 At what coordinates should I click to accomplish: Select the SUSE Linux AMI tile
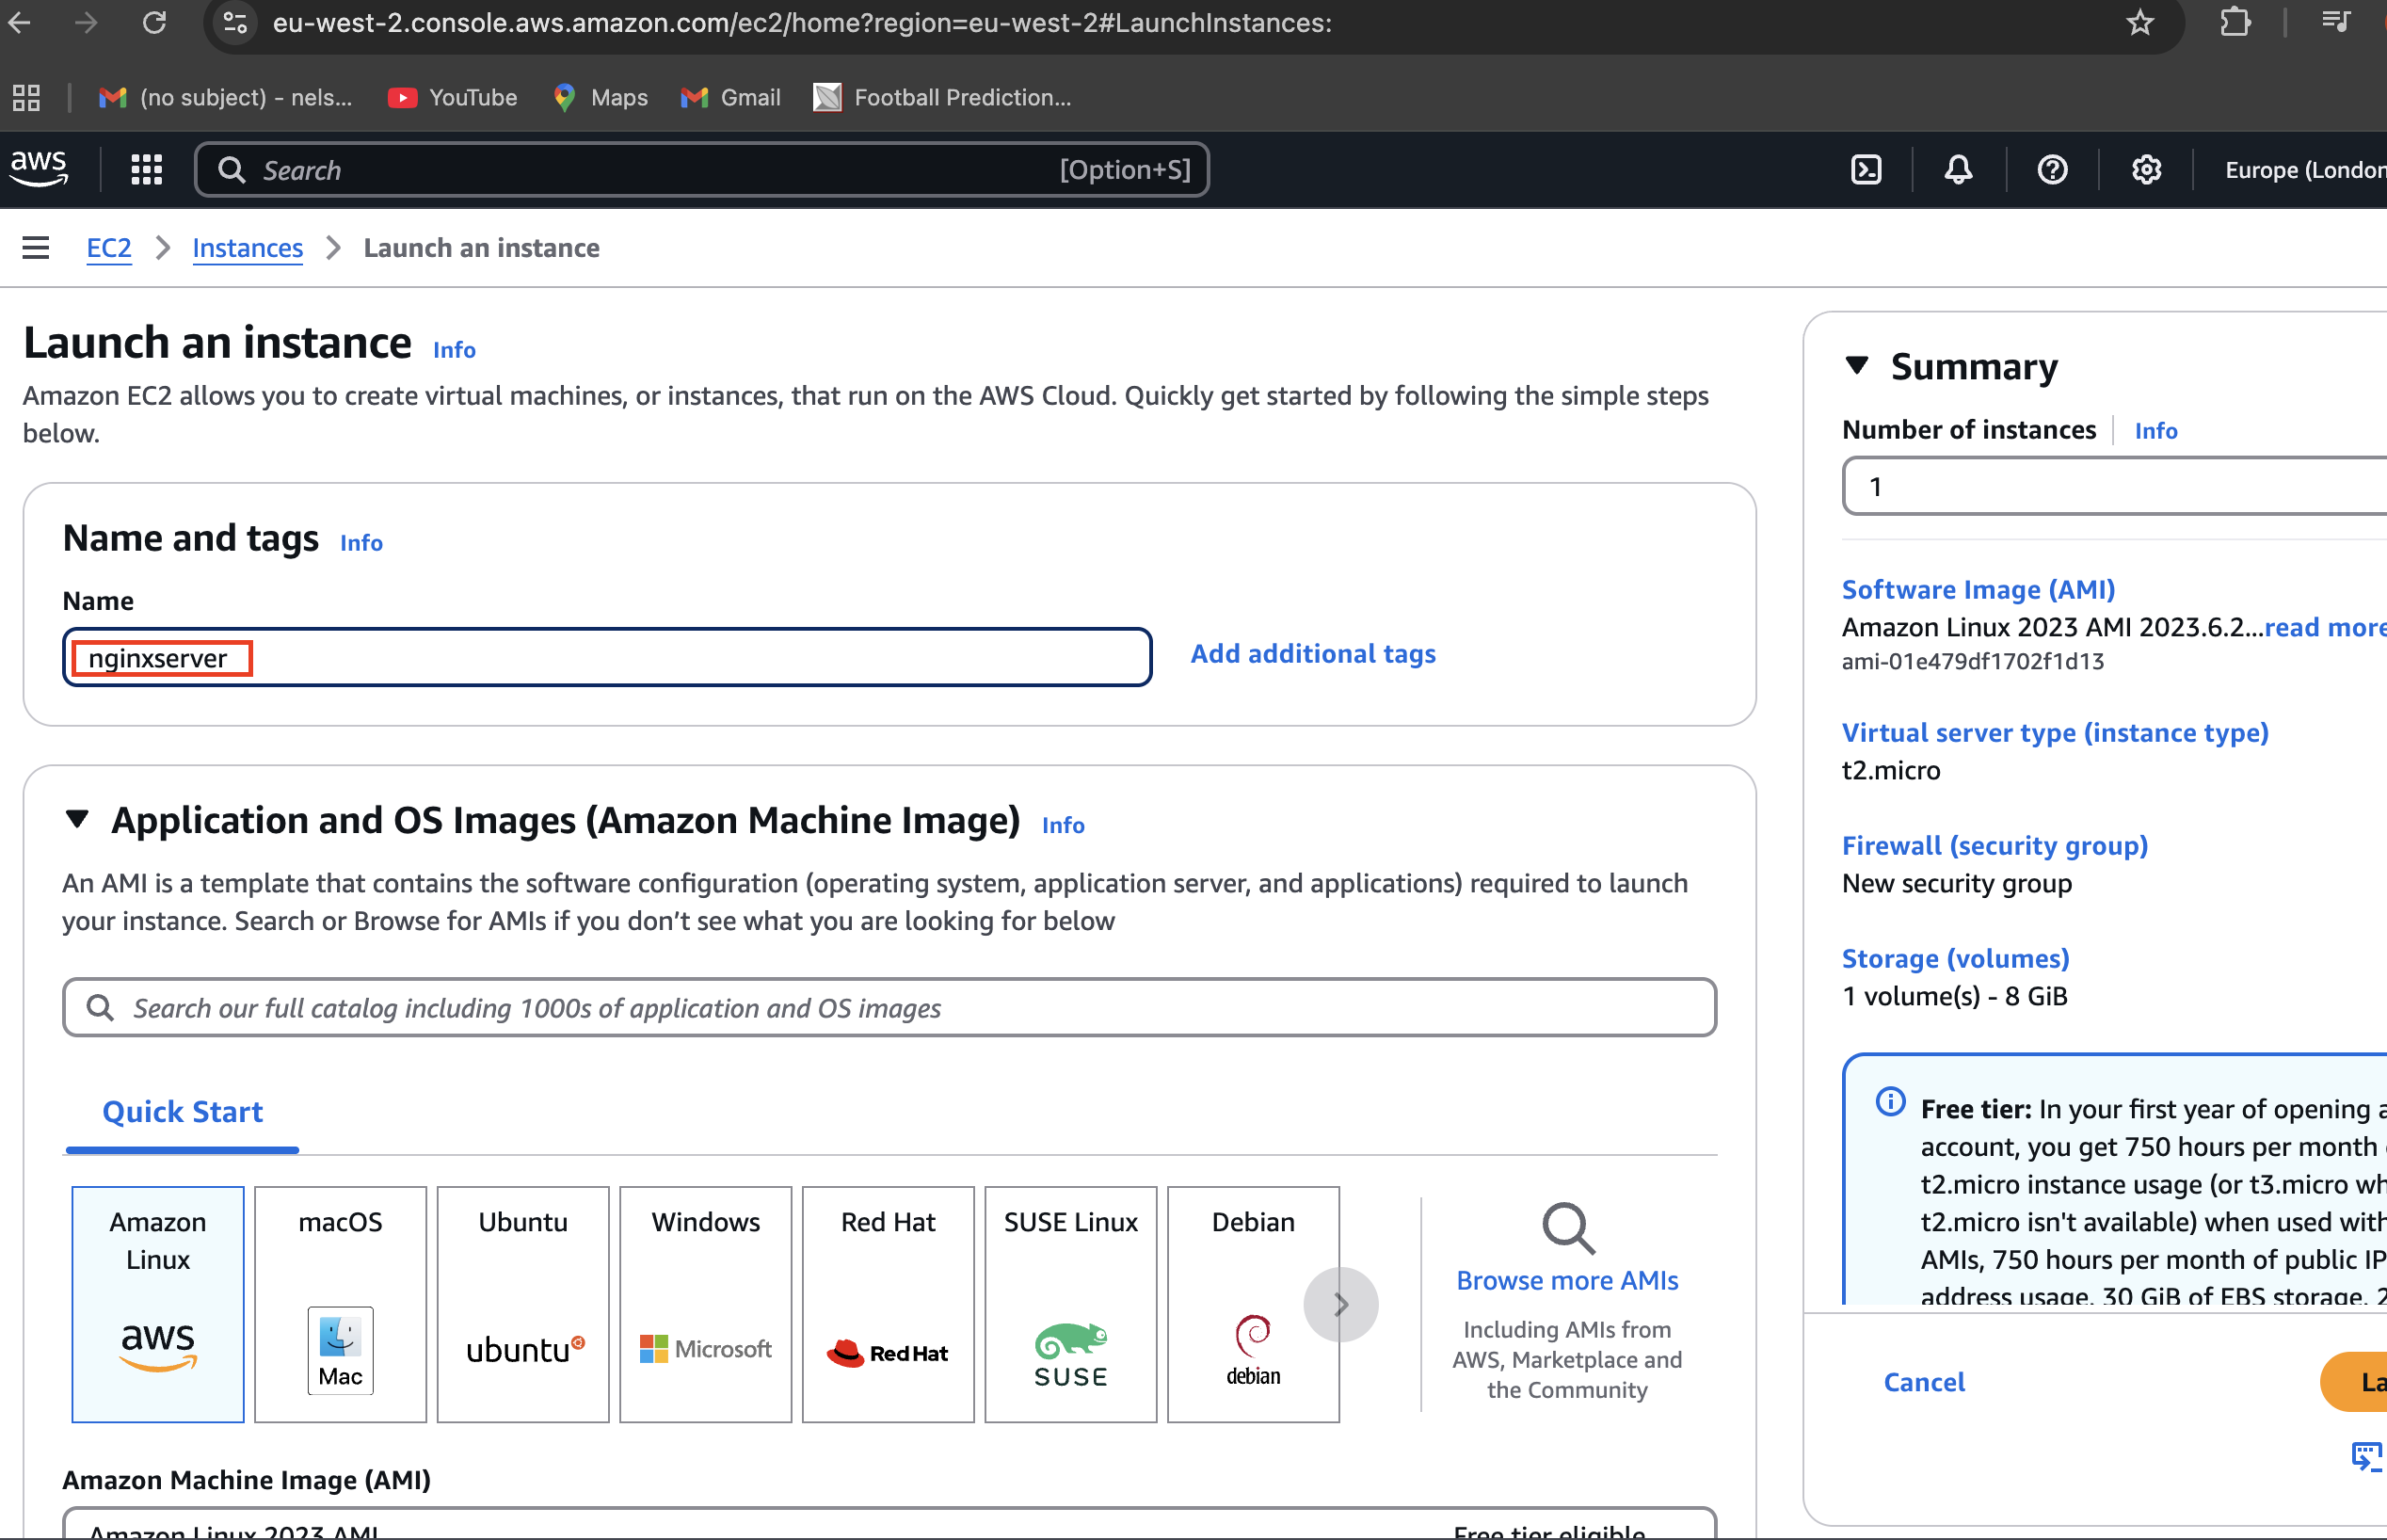tap(1070, 1304)
